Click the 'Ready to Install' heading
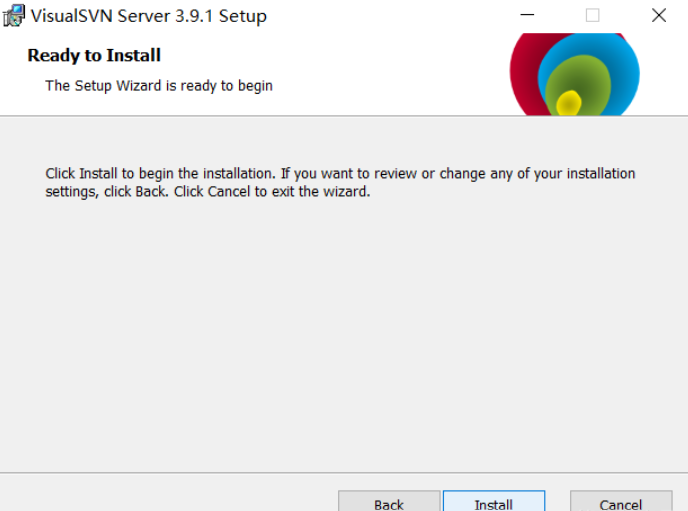This screenshot has height=511, width=688. point(94,56)
